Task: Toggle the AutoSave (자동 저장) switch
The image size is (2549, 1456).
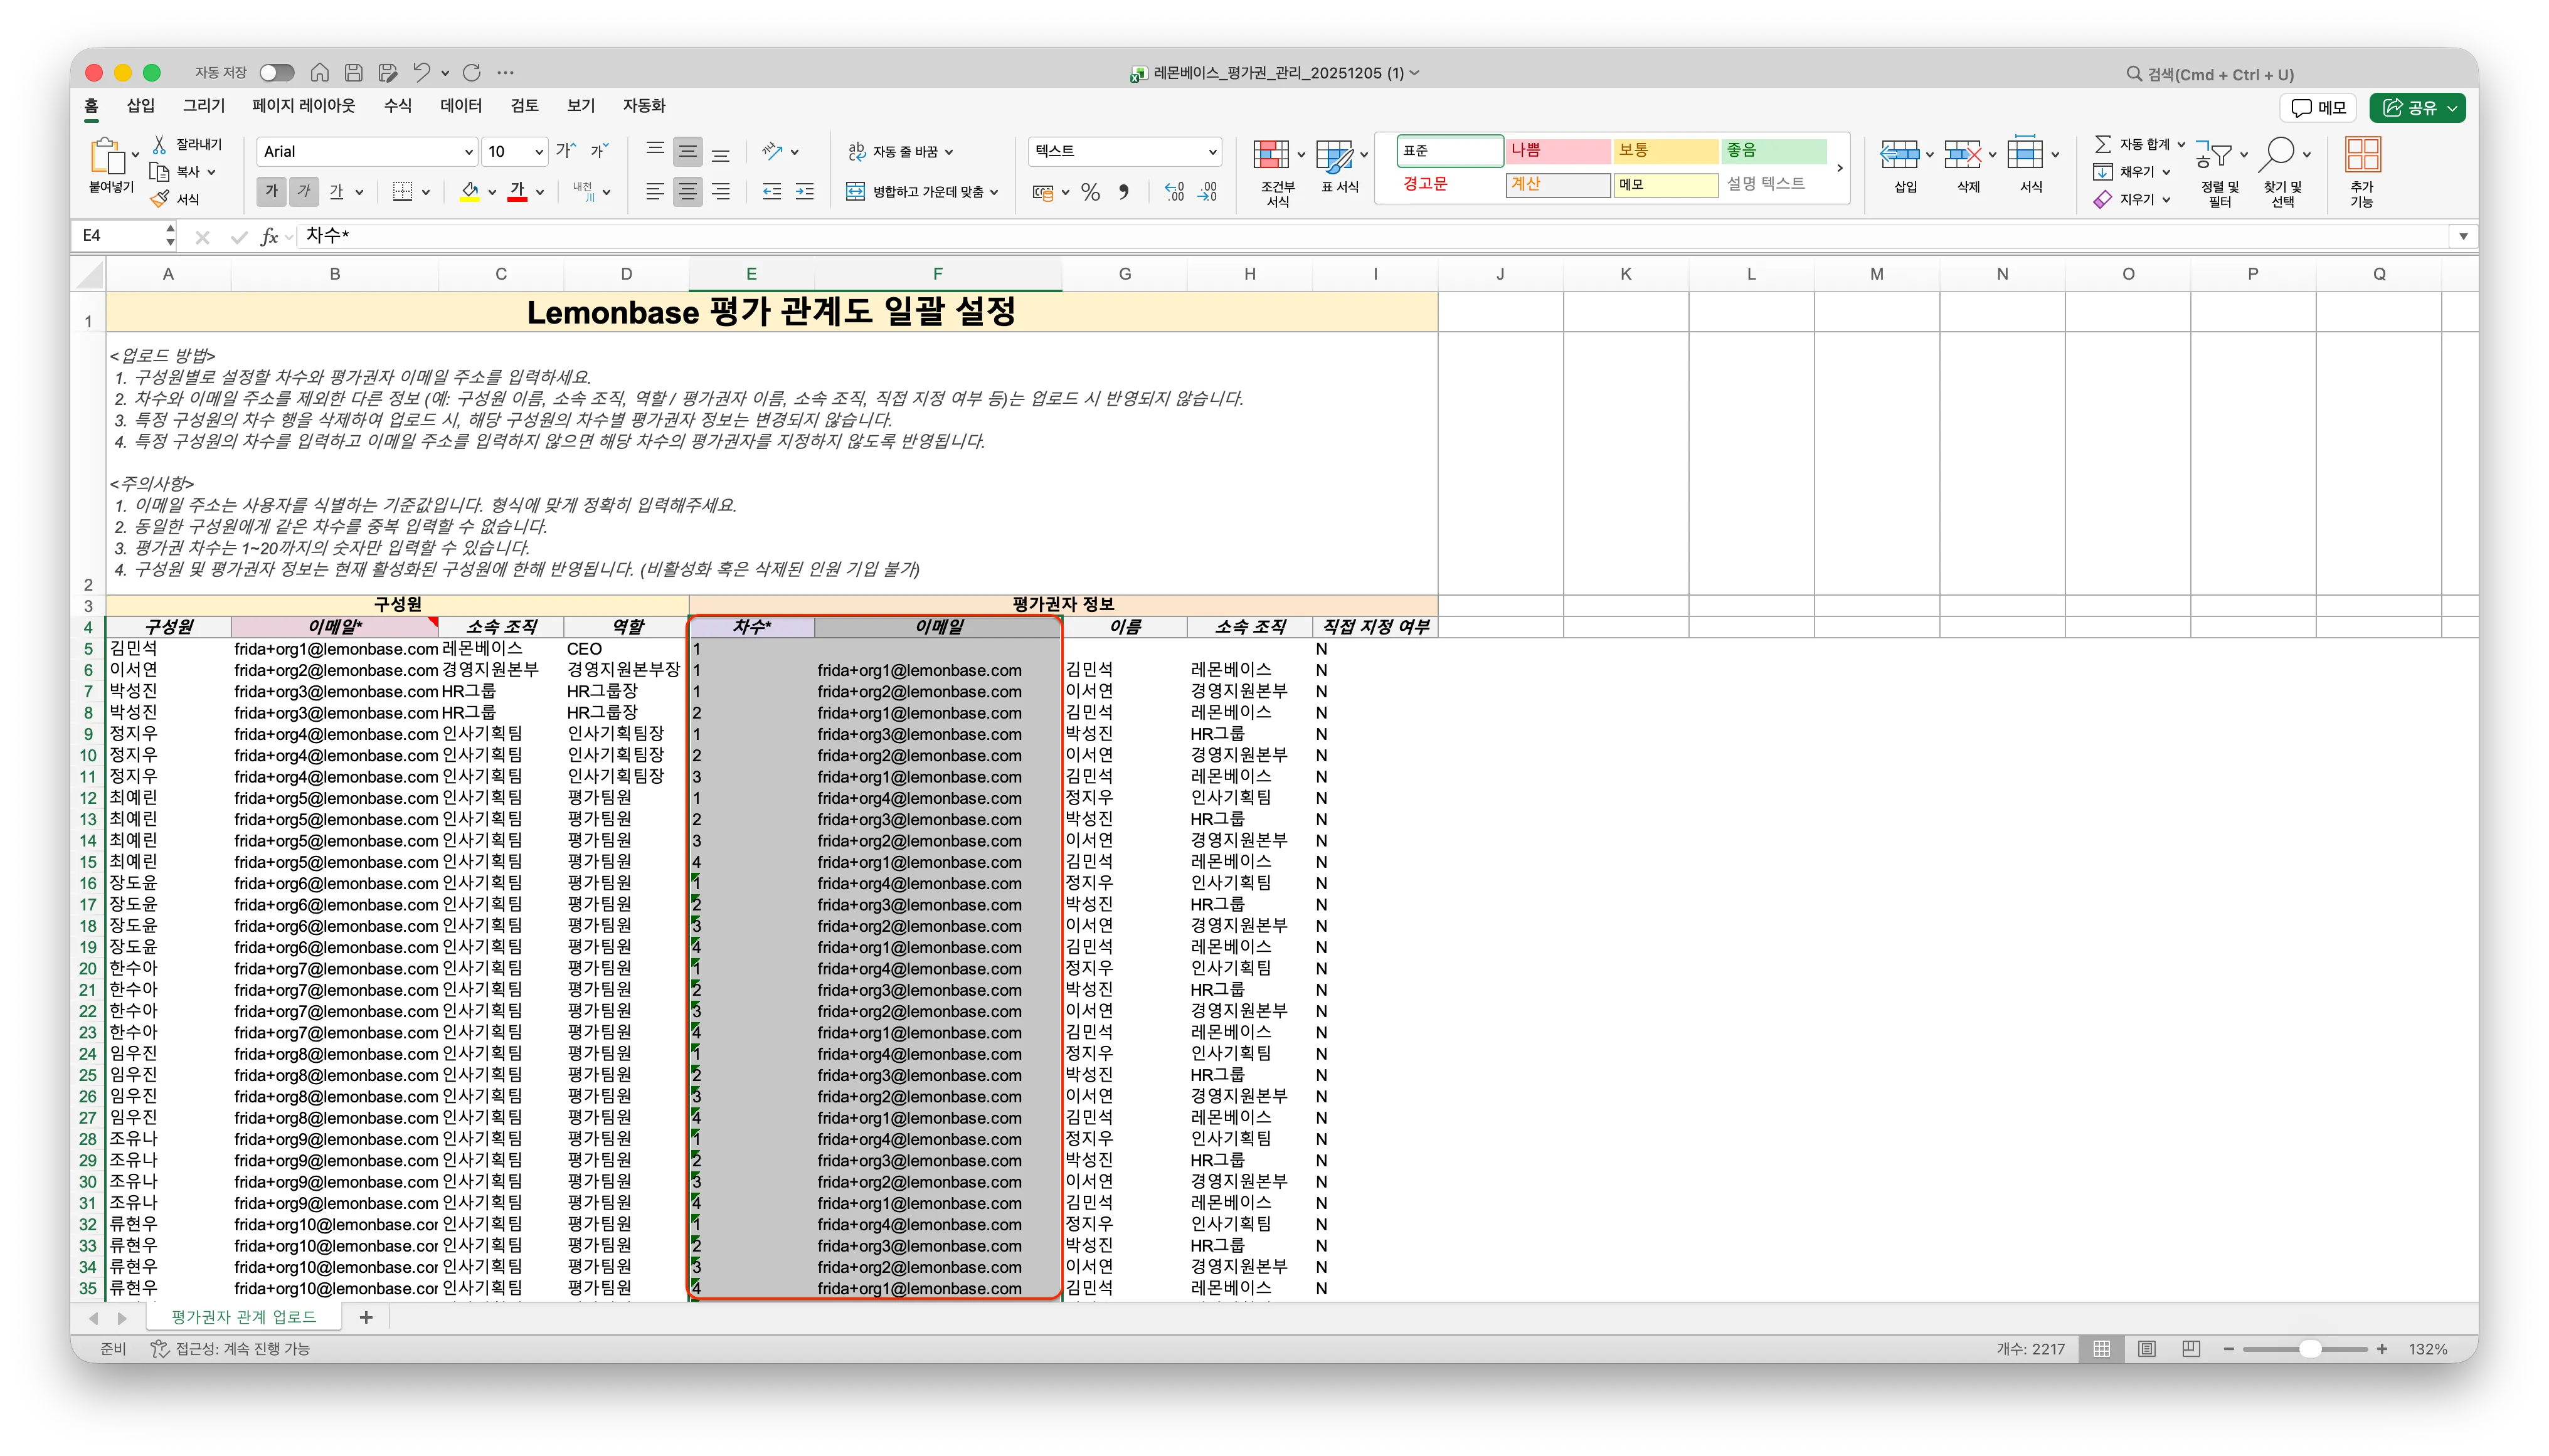Action: (277, 73)
